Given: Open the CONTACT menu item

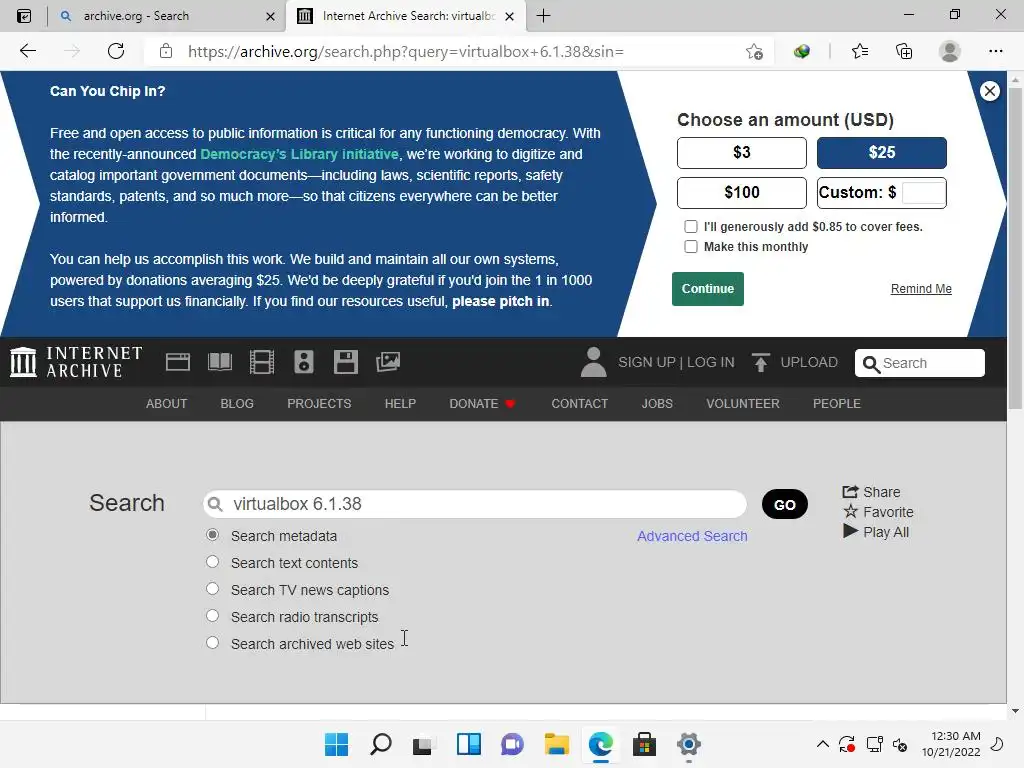Looking at the screenshot, I should coord(580,404).
